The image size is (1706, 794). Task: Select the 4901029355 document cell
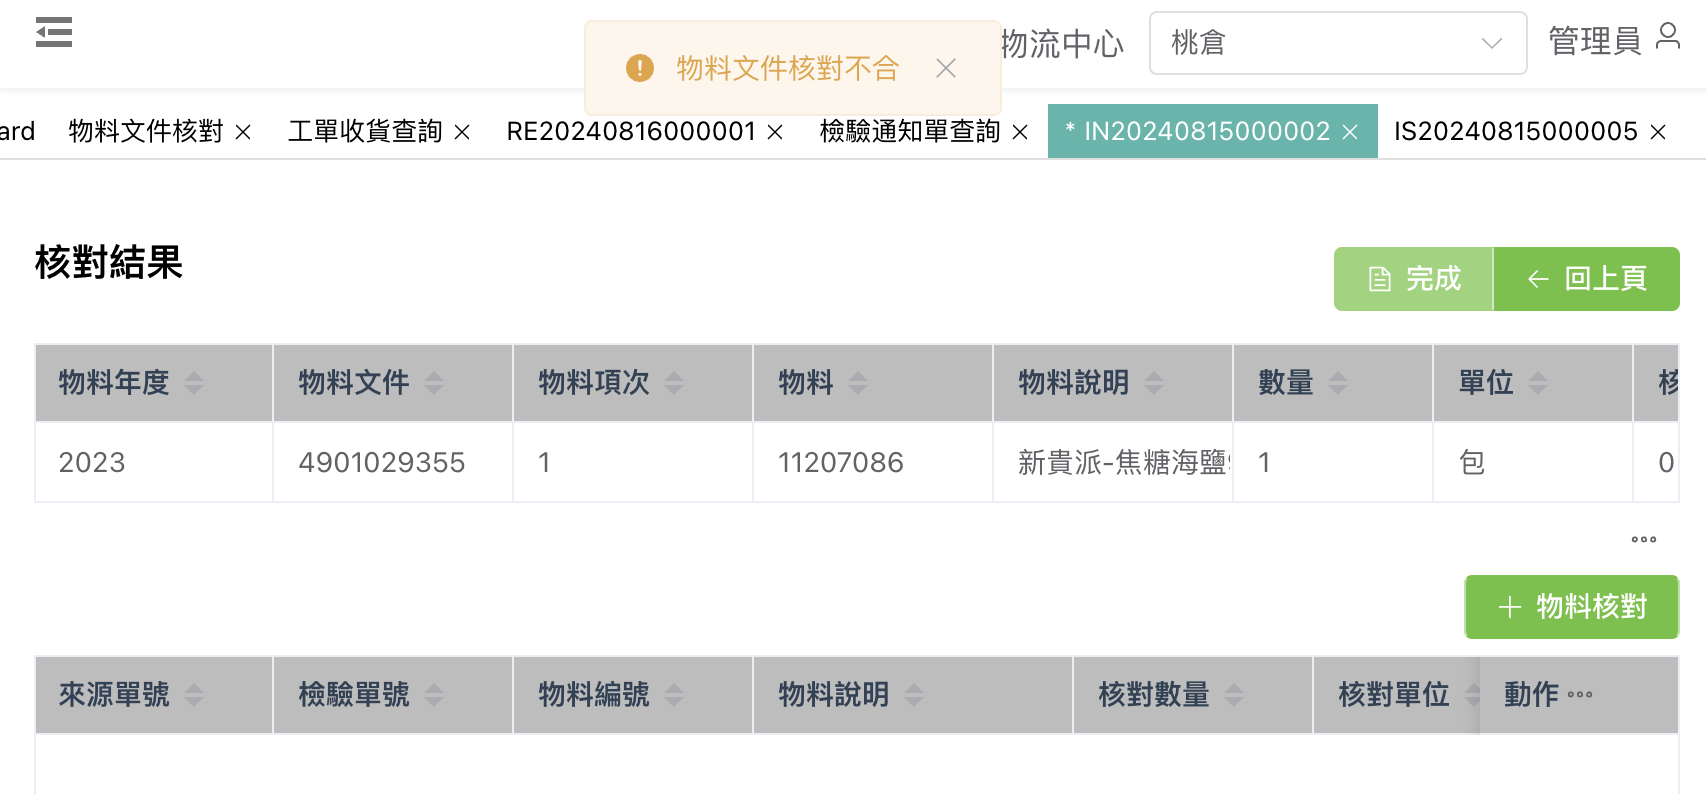(x=382, y=462)
